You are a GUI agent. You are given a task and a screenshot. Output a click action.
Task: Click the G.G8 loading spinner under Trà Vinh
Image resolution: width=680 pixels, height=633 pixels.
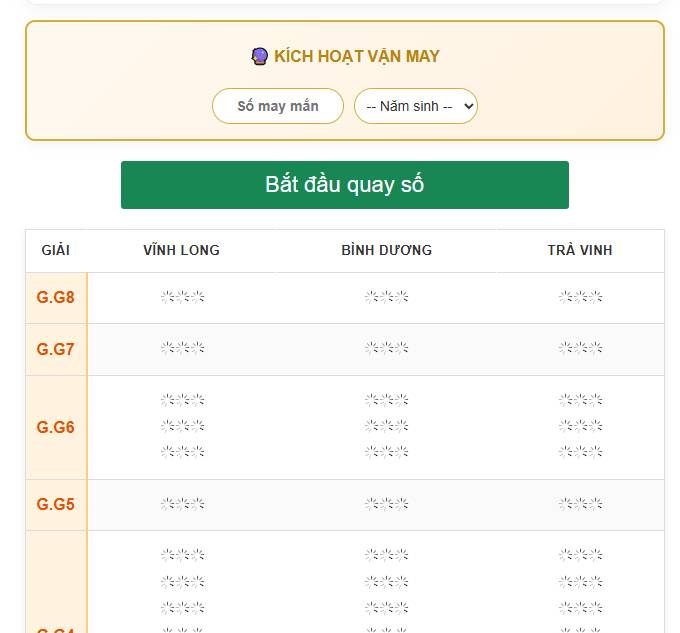point(580,297)
